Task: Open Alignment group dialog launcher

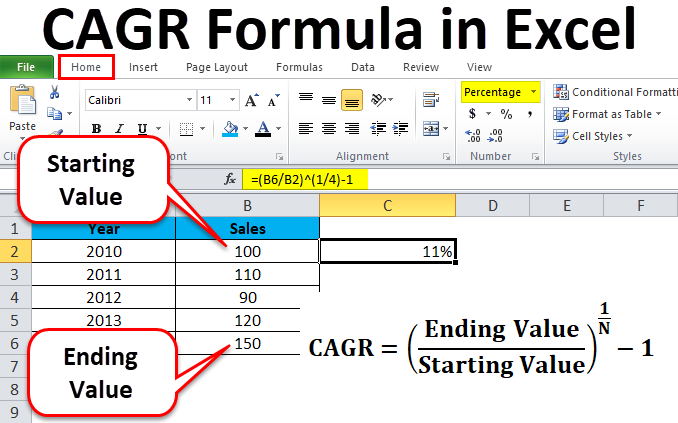Action: (x=446, y=157)
